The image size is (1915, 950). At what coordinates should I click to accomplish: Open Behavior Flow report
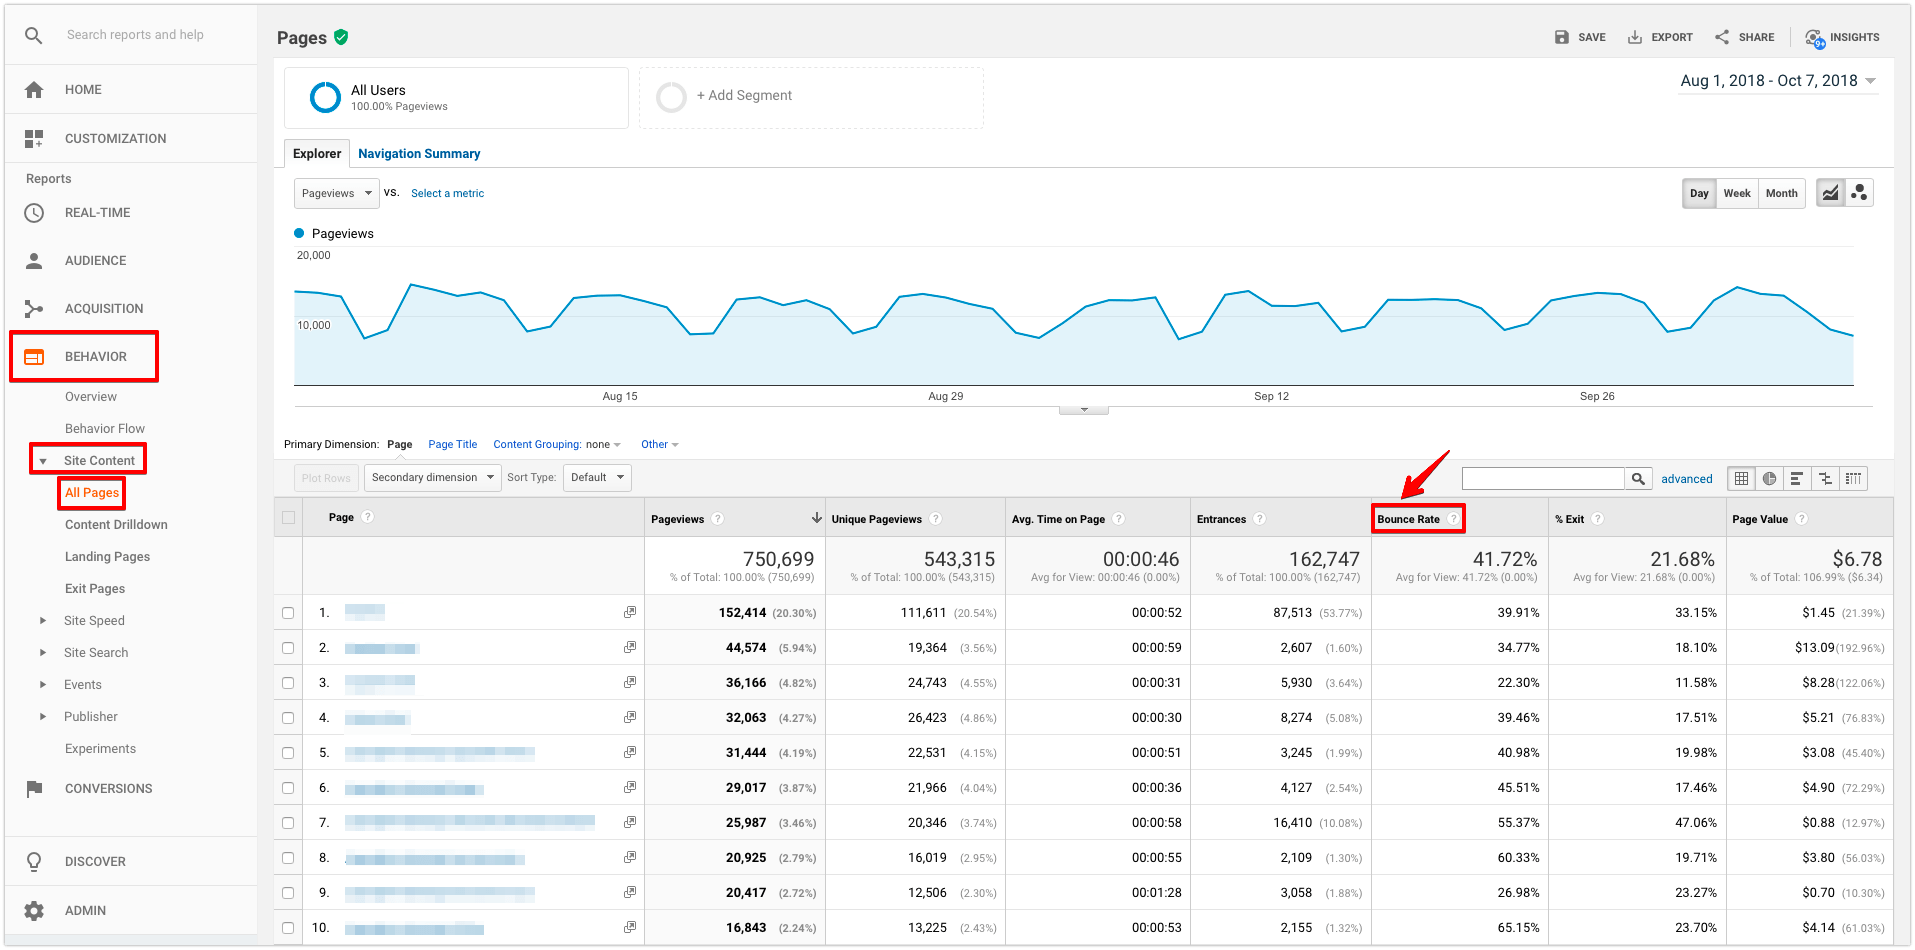coord(105,429)
